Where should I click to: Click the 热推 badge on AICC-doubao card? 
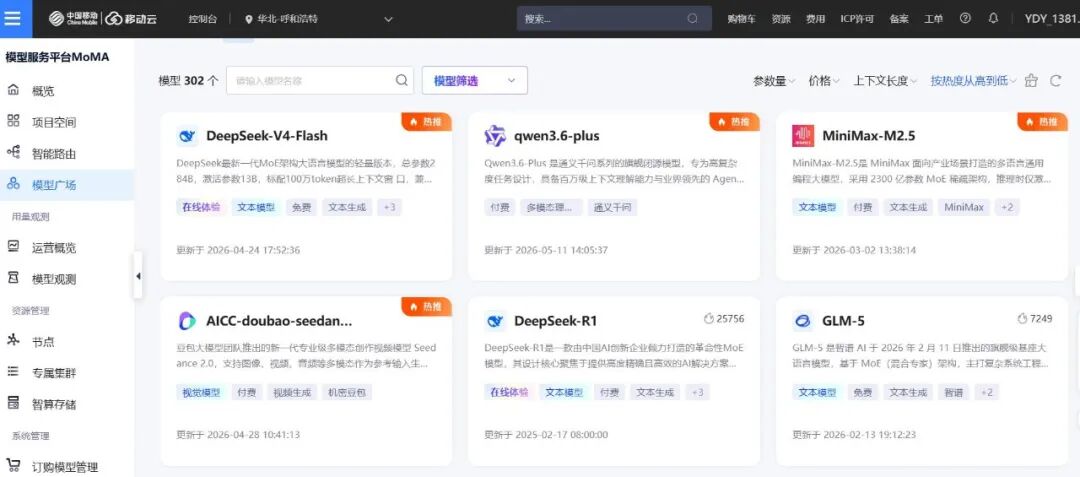(x=426, y=306)
